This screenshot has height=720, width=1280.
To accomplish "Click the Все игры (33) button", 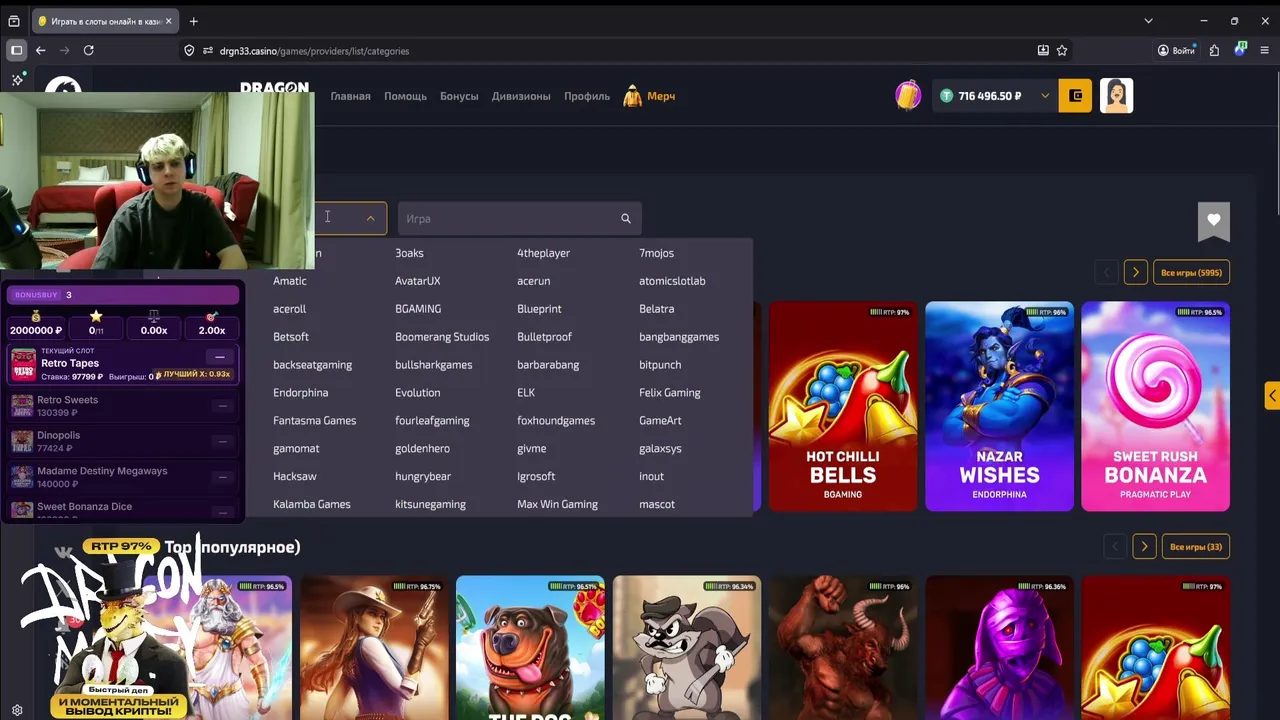I will tap(1196, 547).
